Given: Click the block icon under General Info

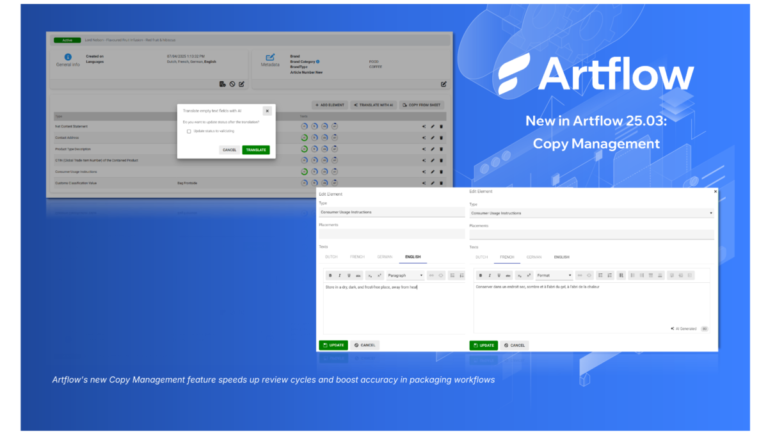Looking at the screenshot, I should pyautogui.click(x=232, y=84).
